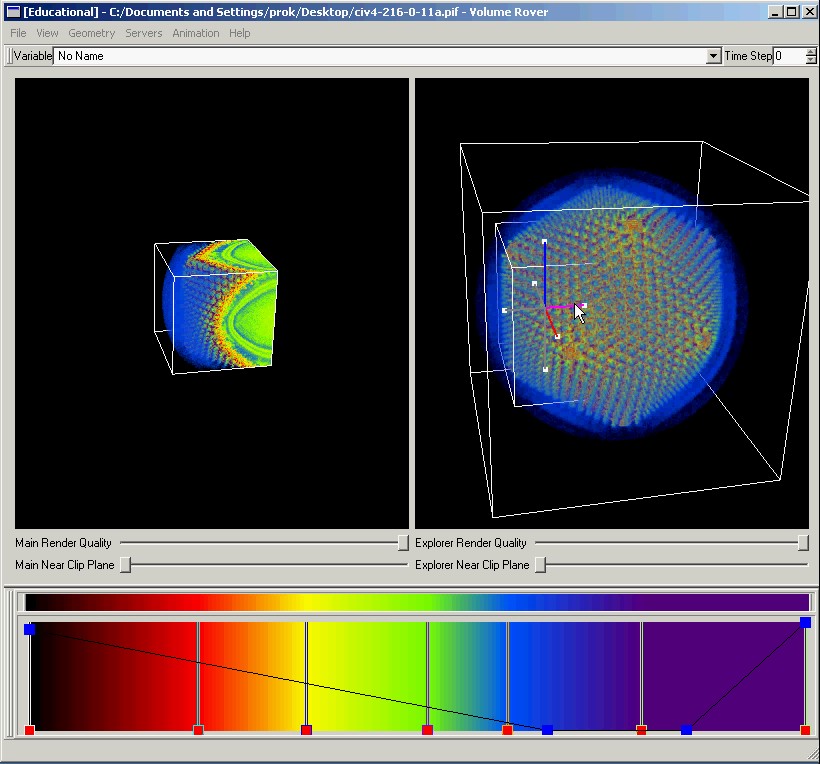The image size is (820, 764).
Task: Click into the Time Step input field
Action: (788, 56)
